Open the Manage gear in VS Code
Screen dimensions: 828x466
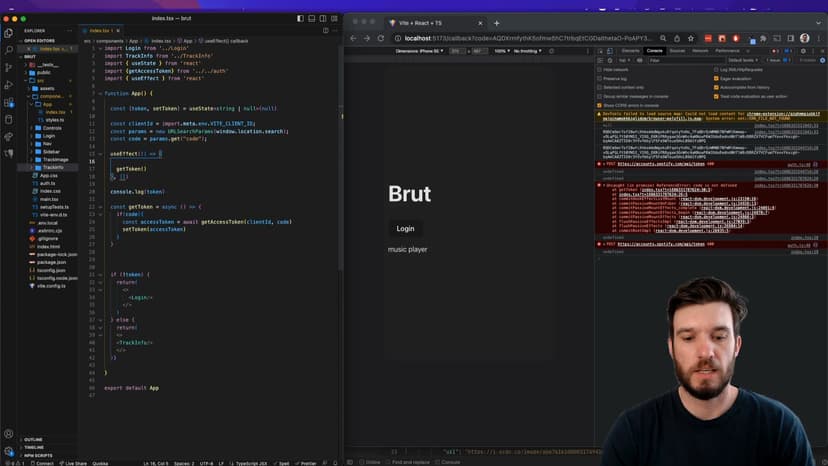[9, 451]
